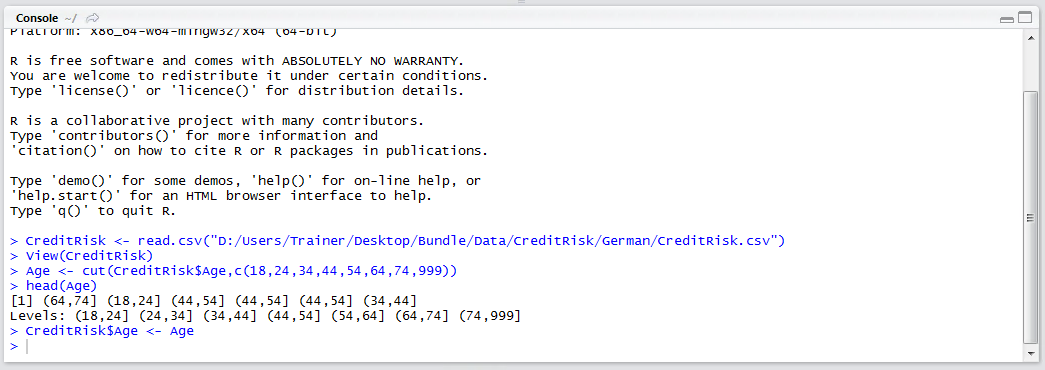1045x370 pixels.
Task: Open the working directory arrow icon
Action: tap(93, 18)
